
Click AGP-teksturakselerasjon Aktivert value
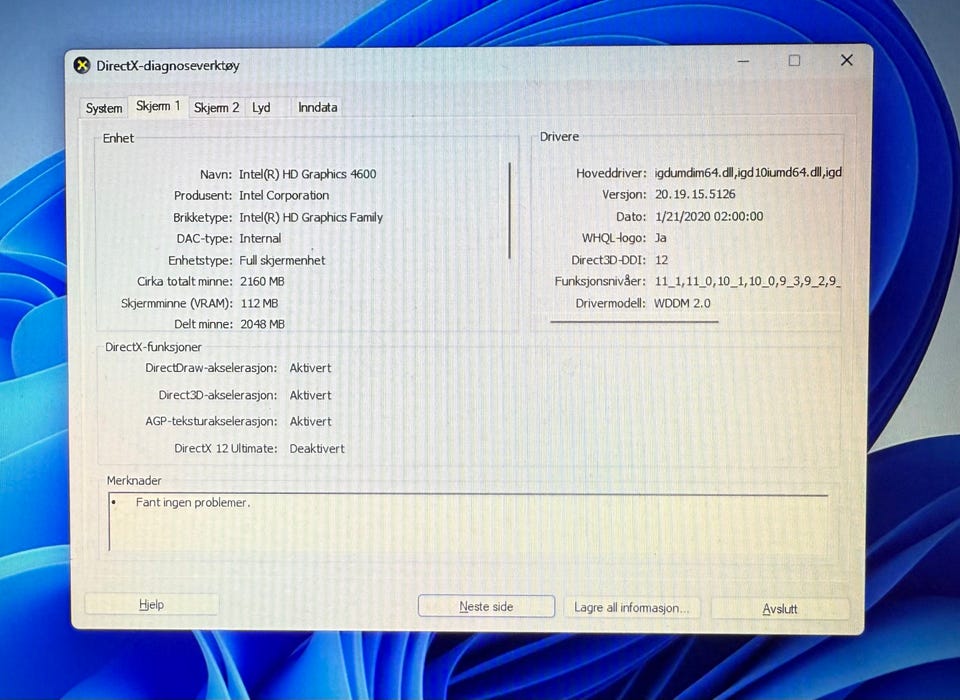pyautogui.click(x=310, y=421)
